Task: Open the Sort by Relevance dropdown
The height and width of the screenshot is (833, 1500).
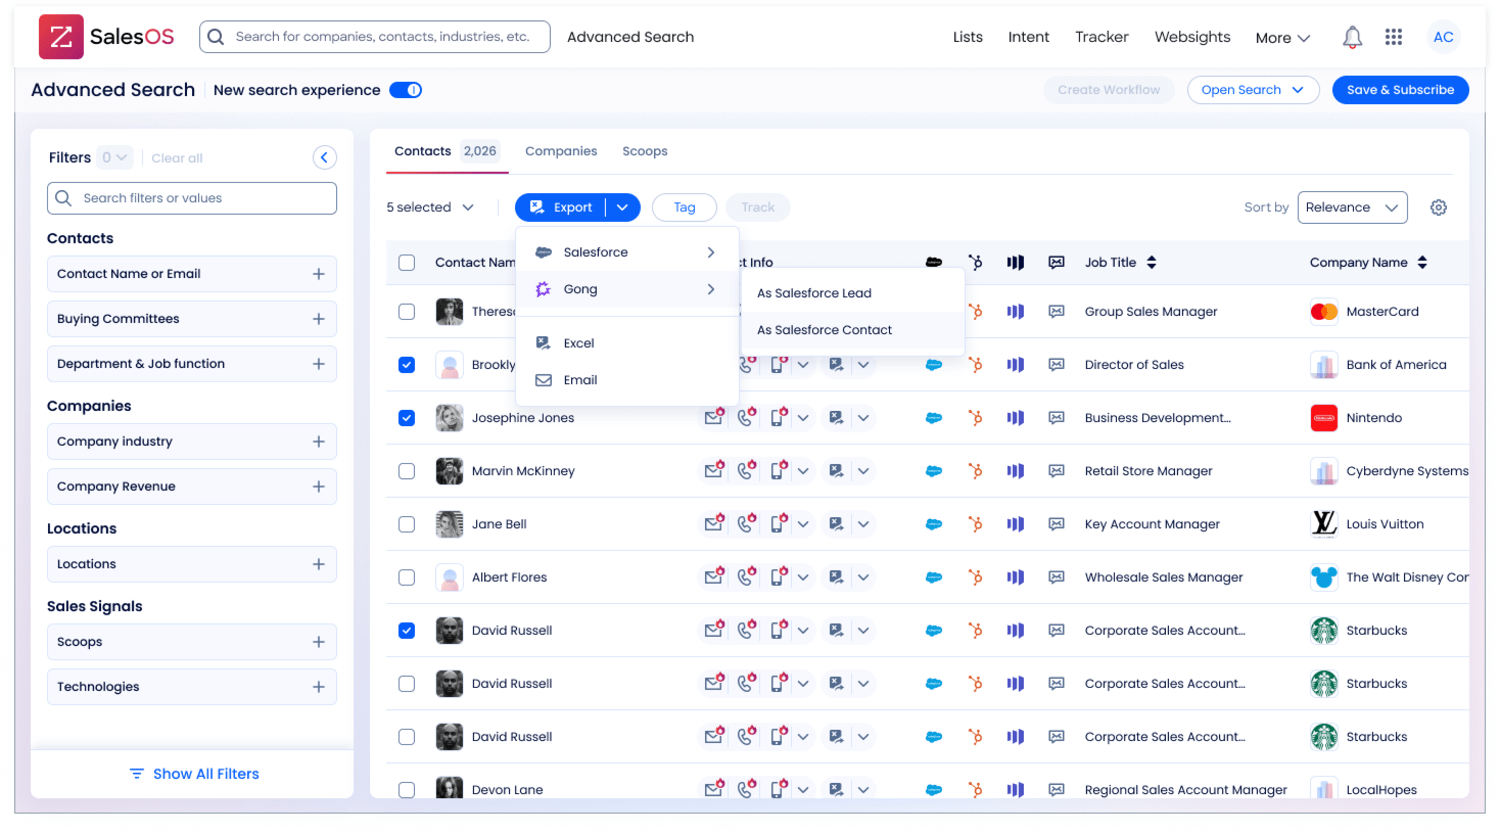Action: pos(1352,208)
